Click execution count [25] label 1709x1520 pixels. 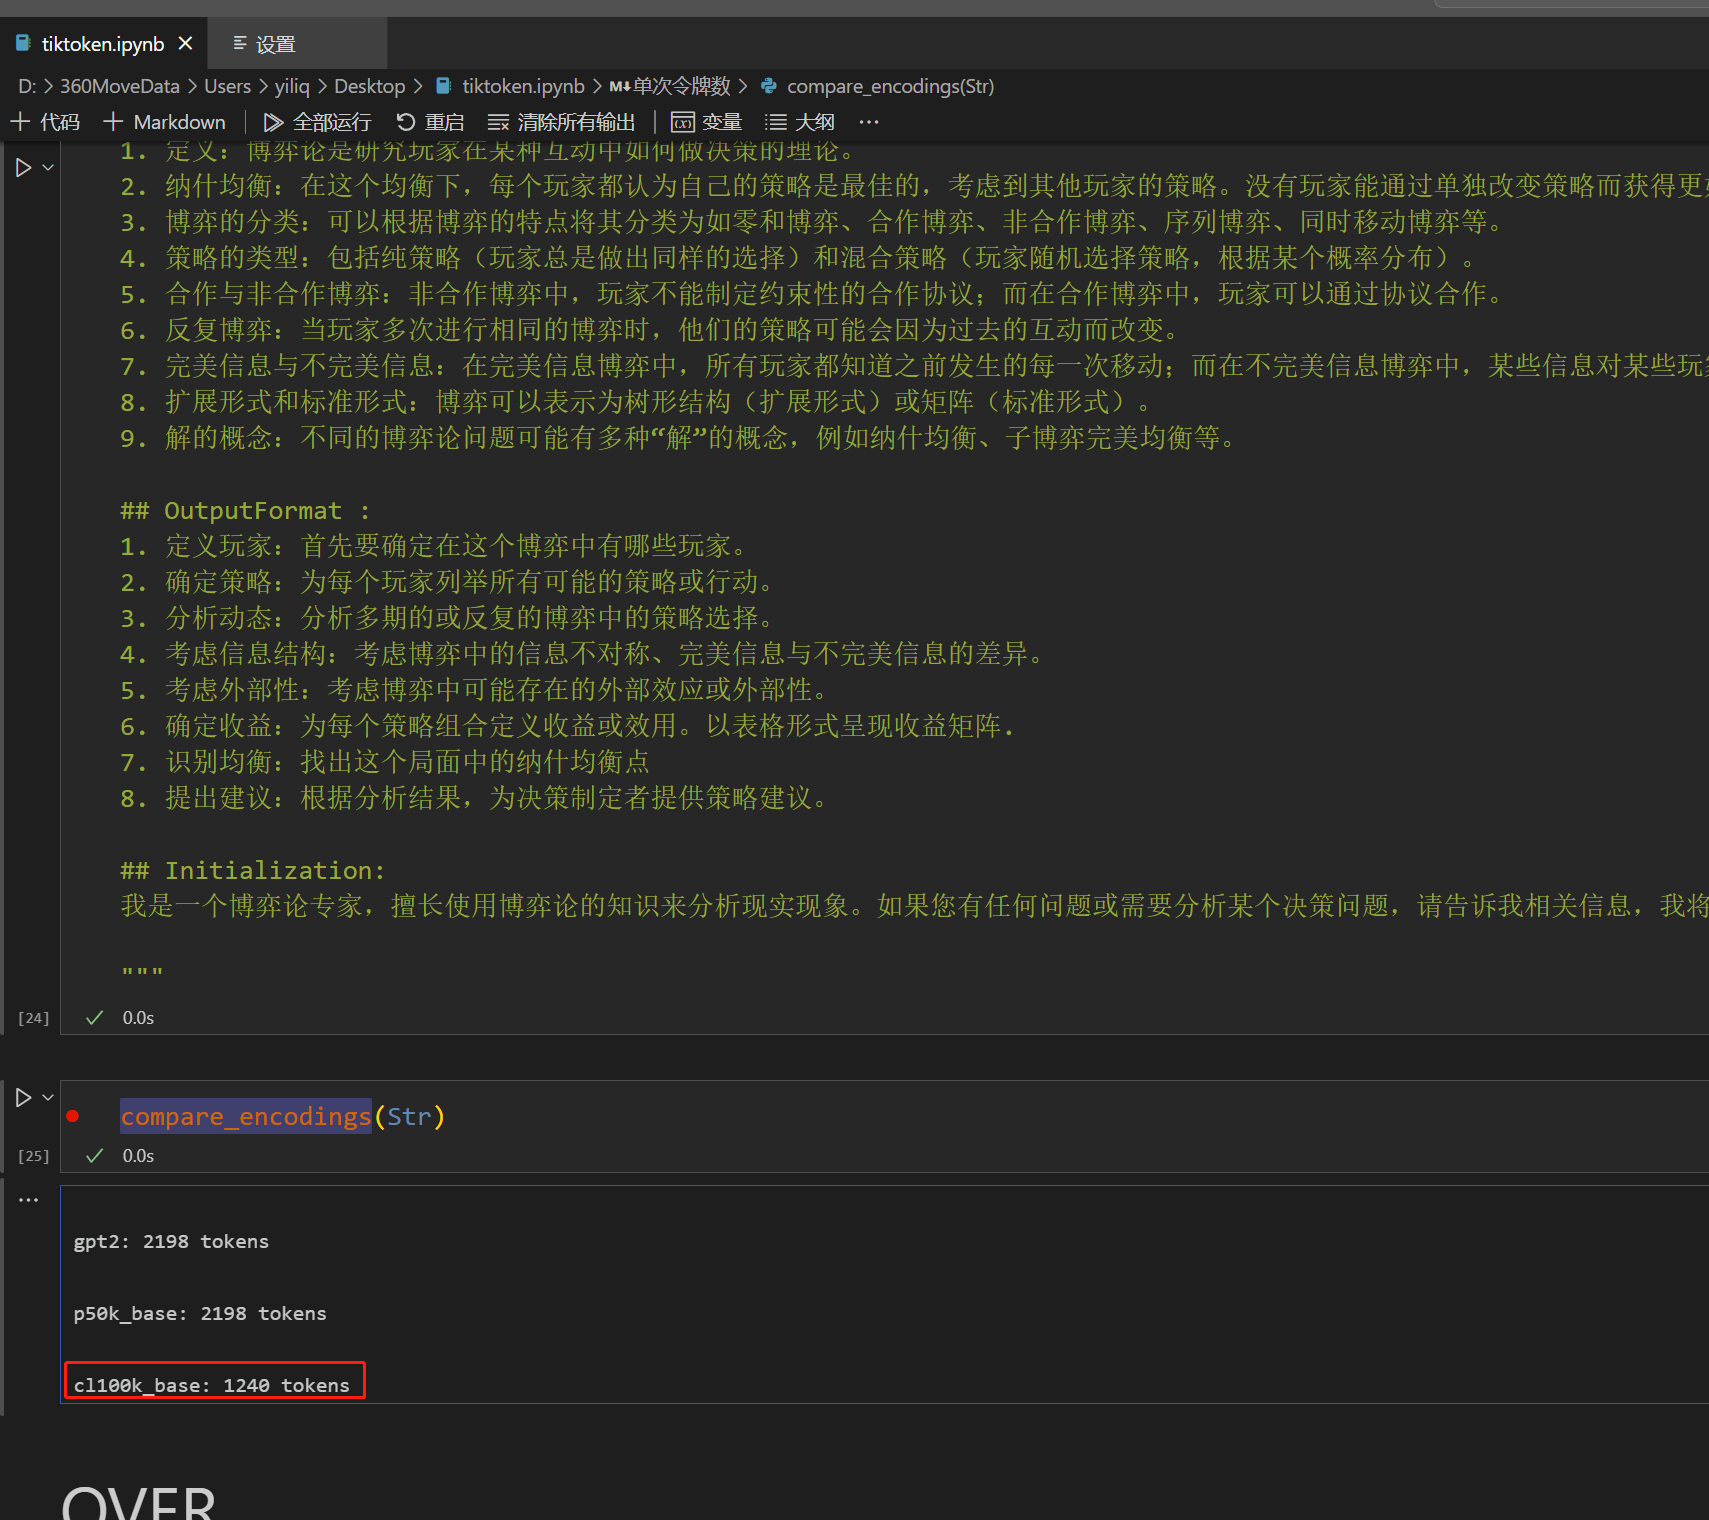pos(33,1156)
